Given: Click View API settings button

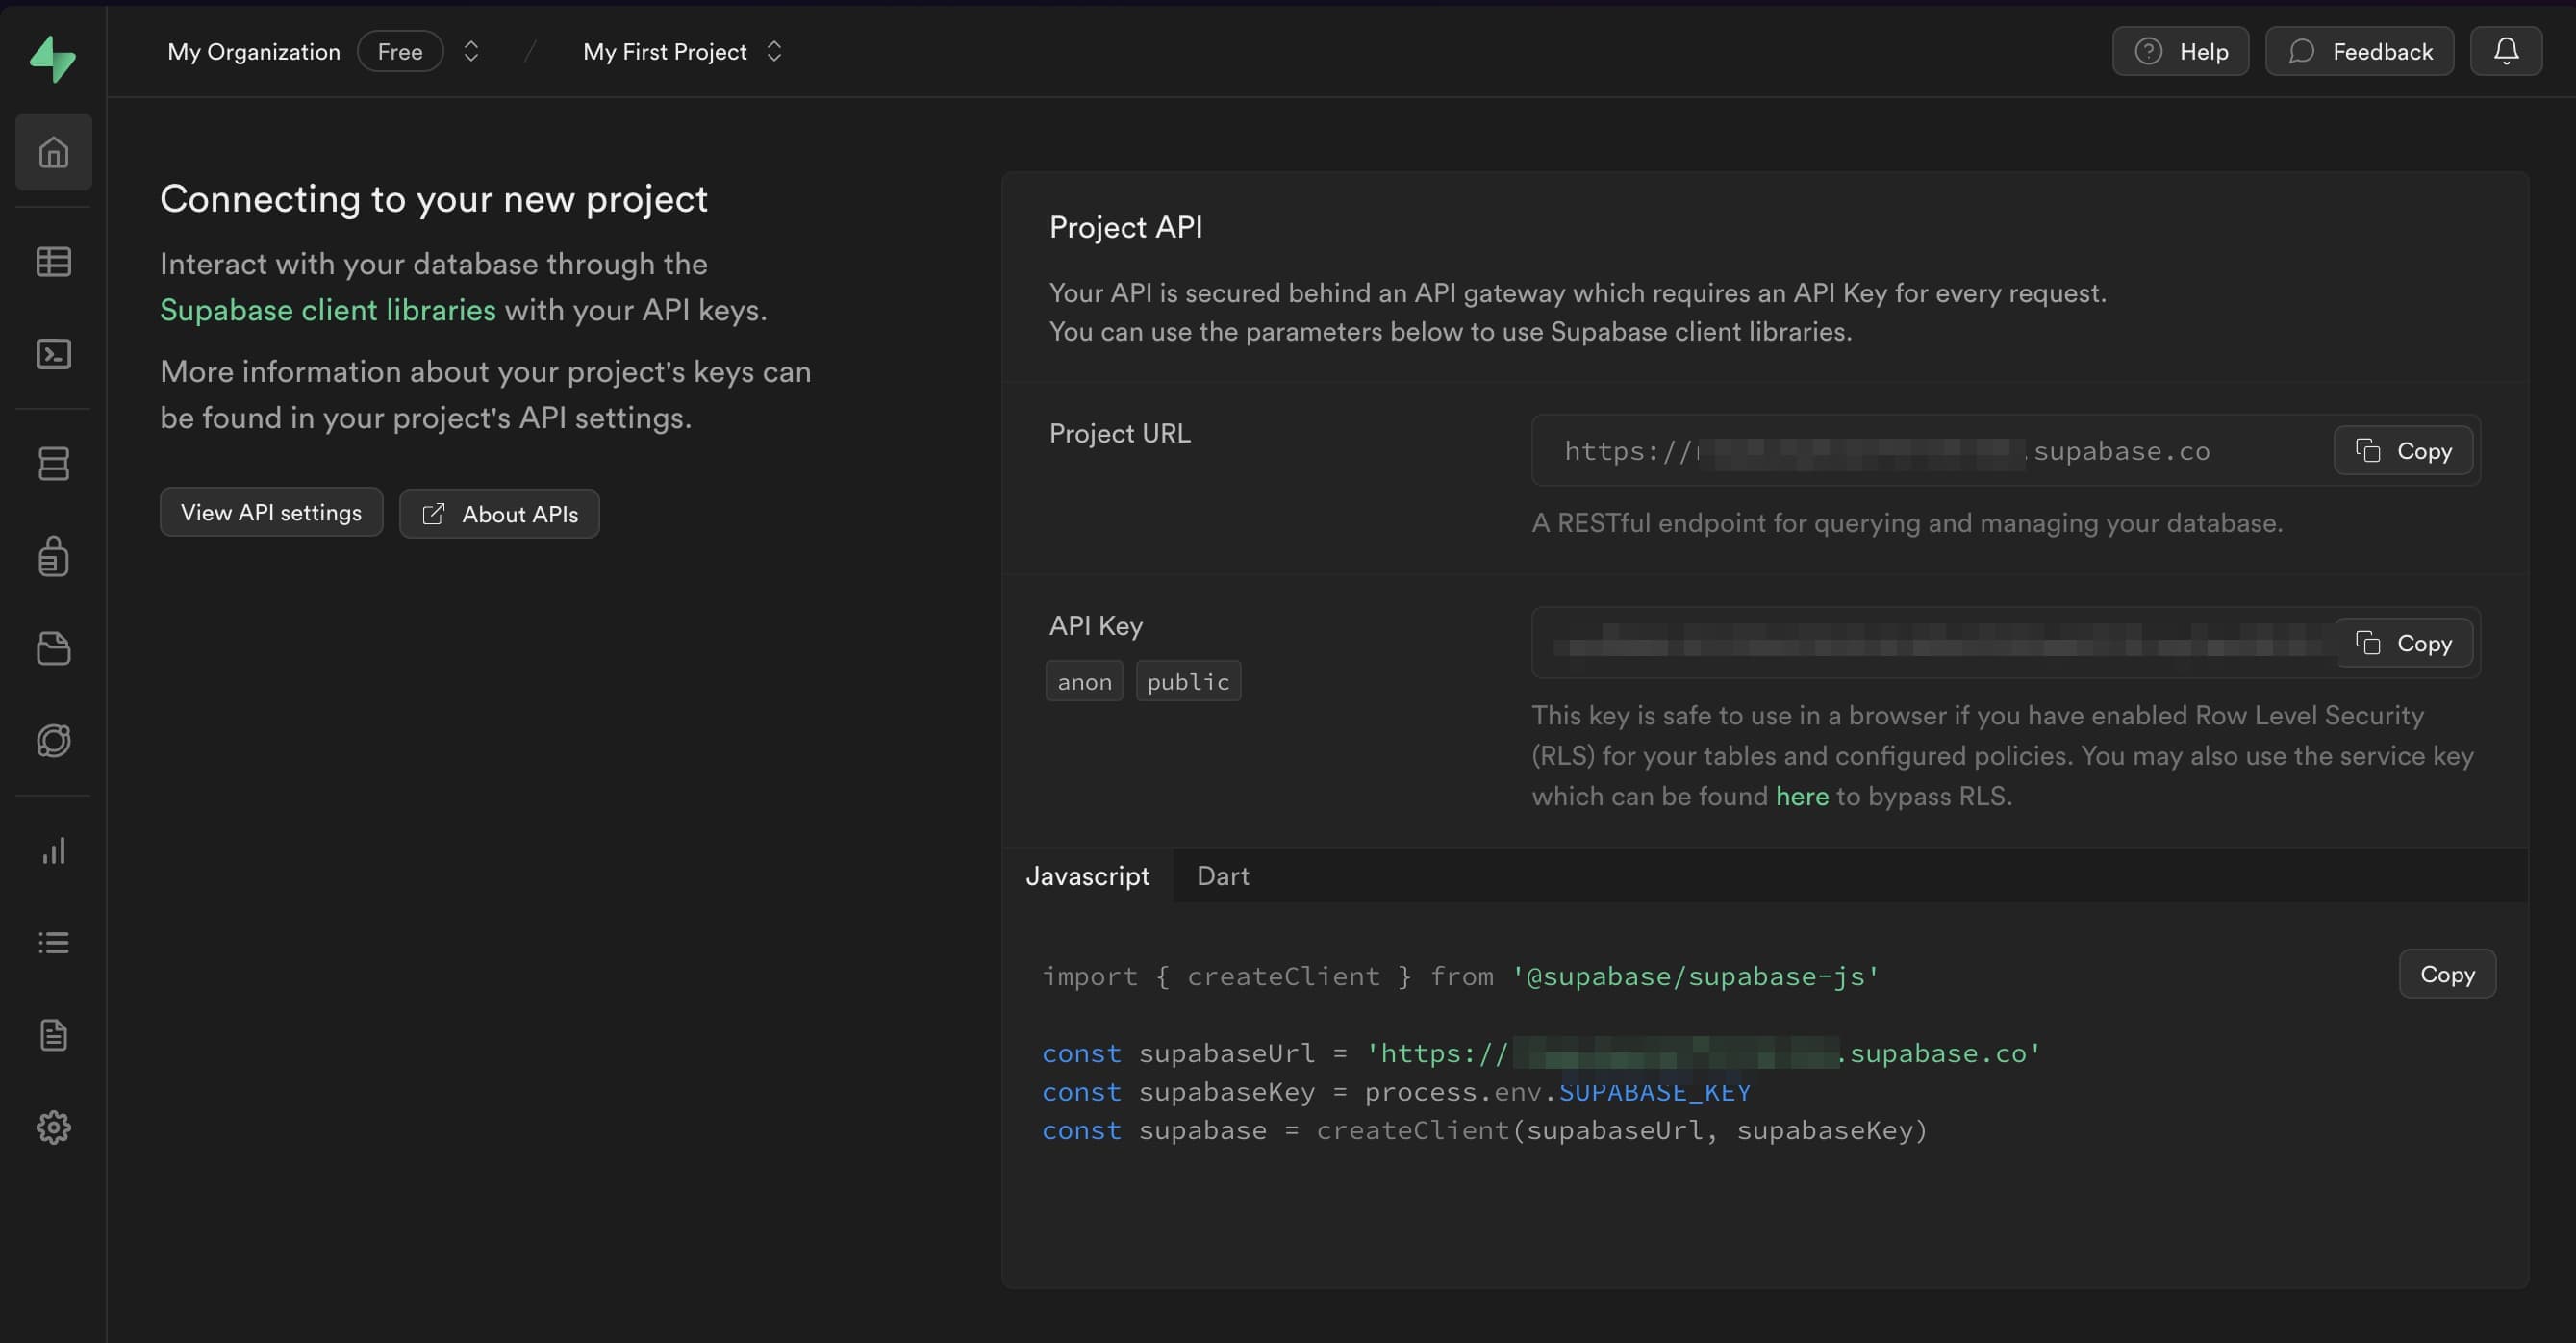Looking at the screenshot, I should click(271, 512).
